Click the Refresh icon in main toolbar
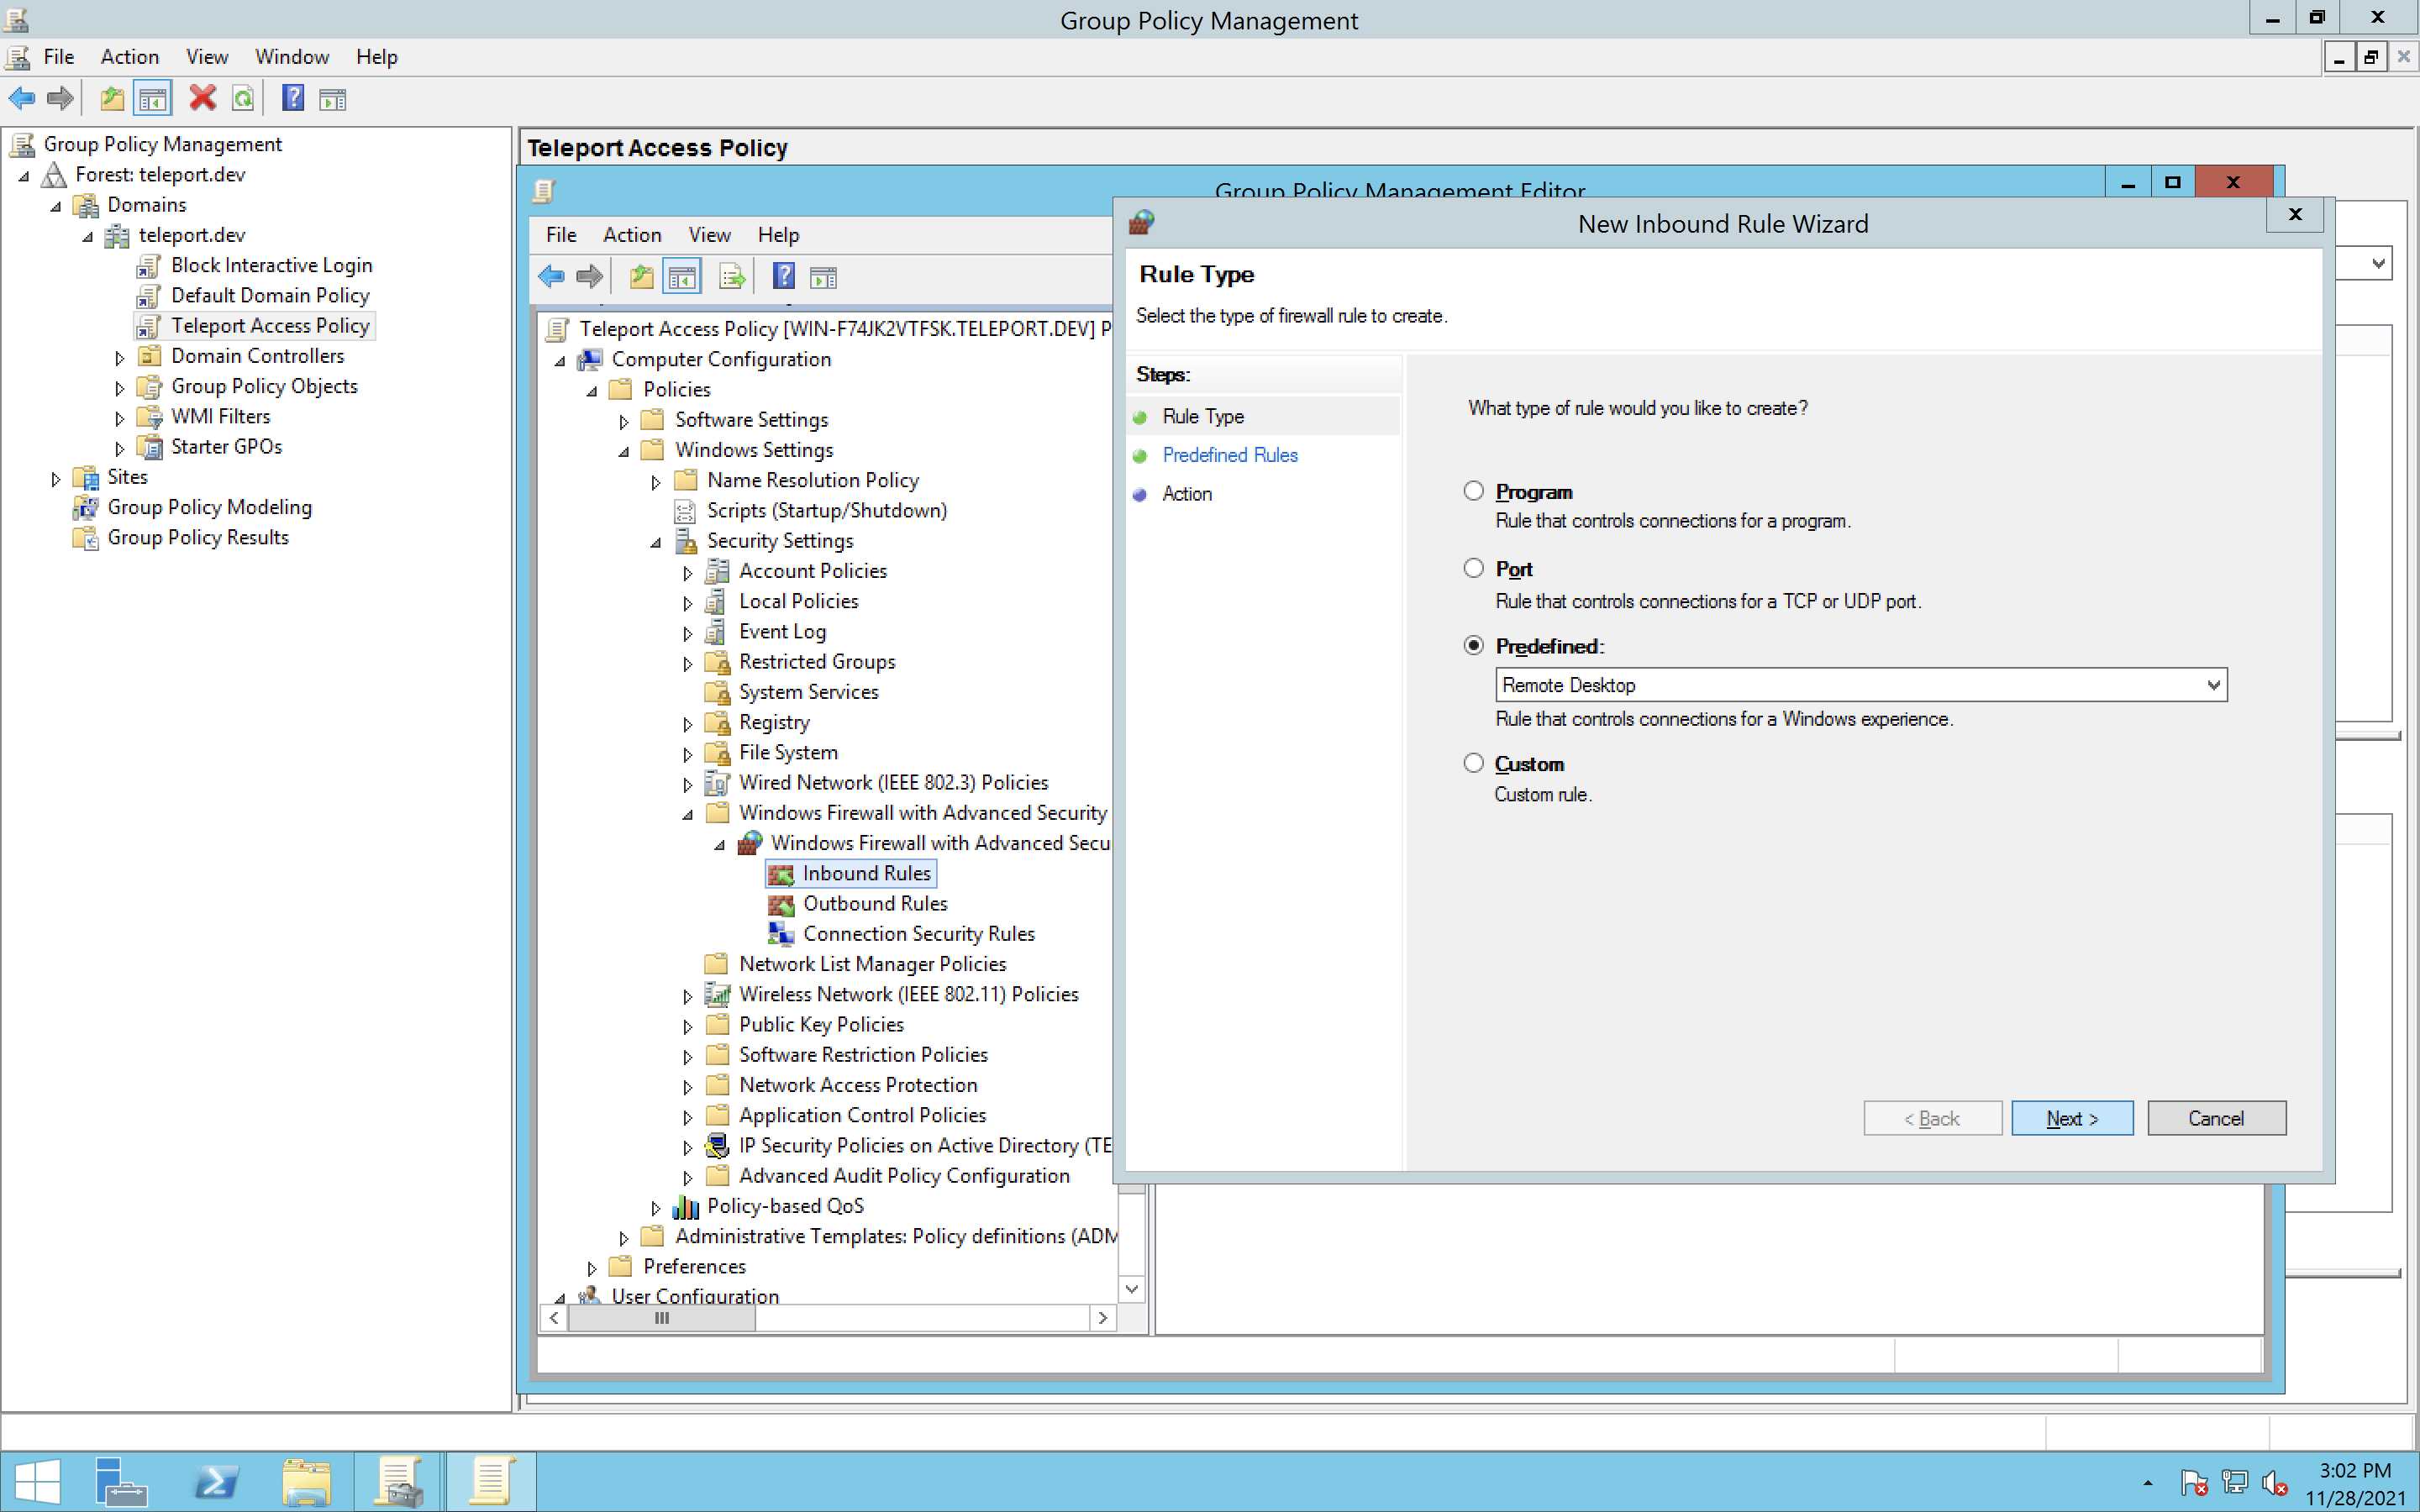2420x1512 pixels. (x=243, y=98)
